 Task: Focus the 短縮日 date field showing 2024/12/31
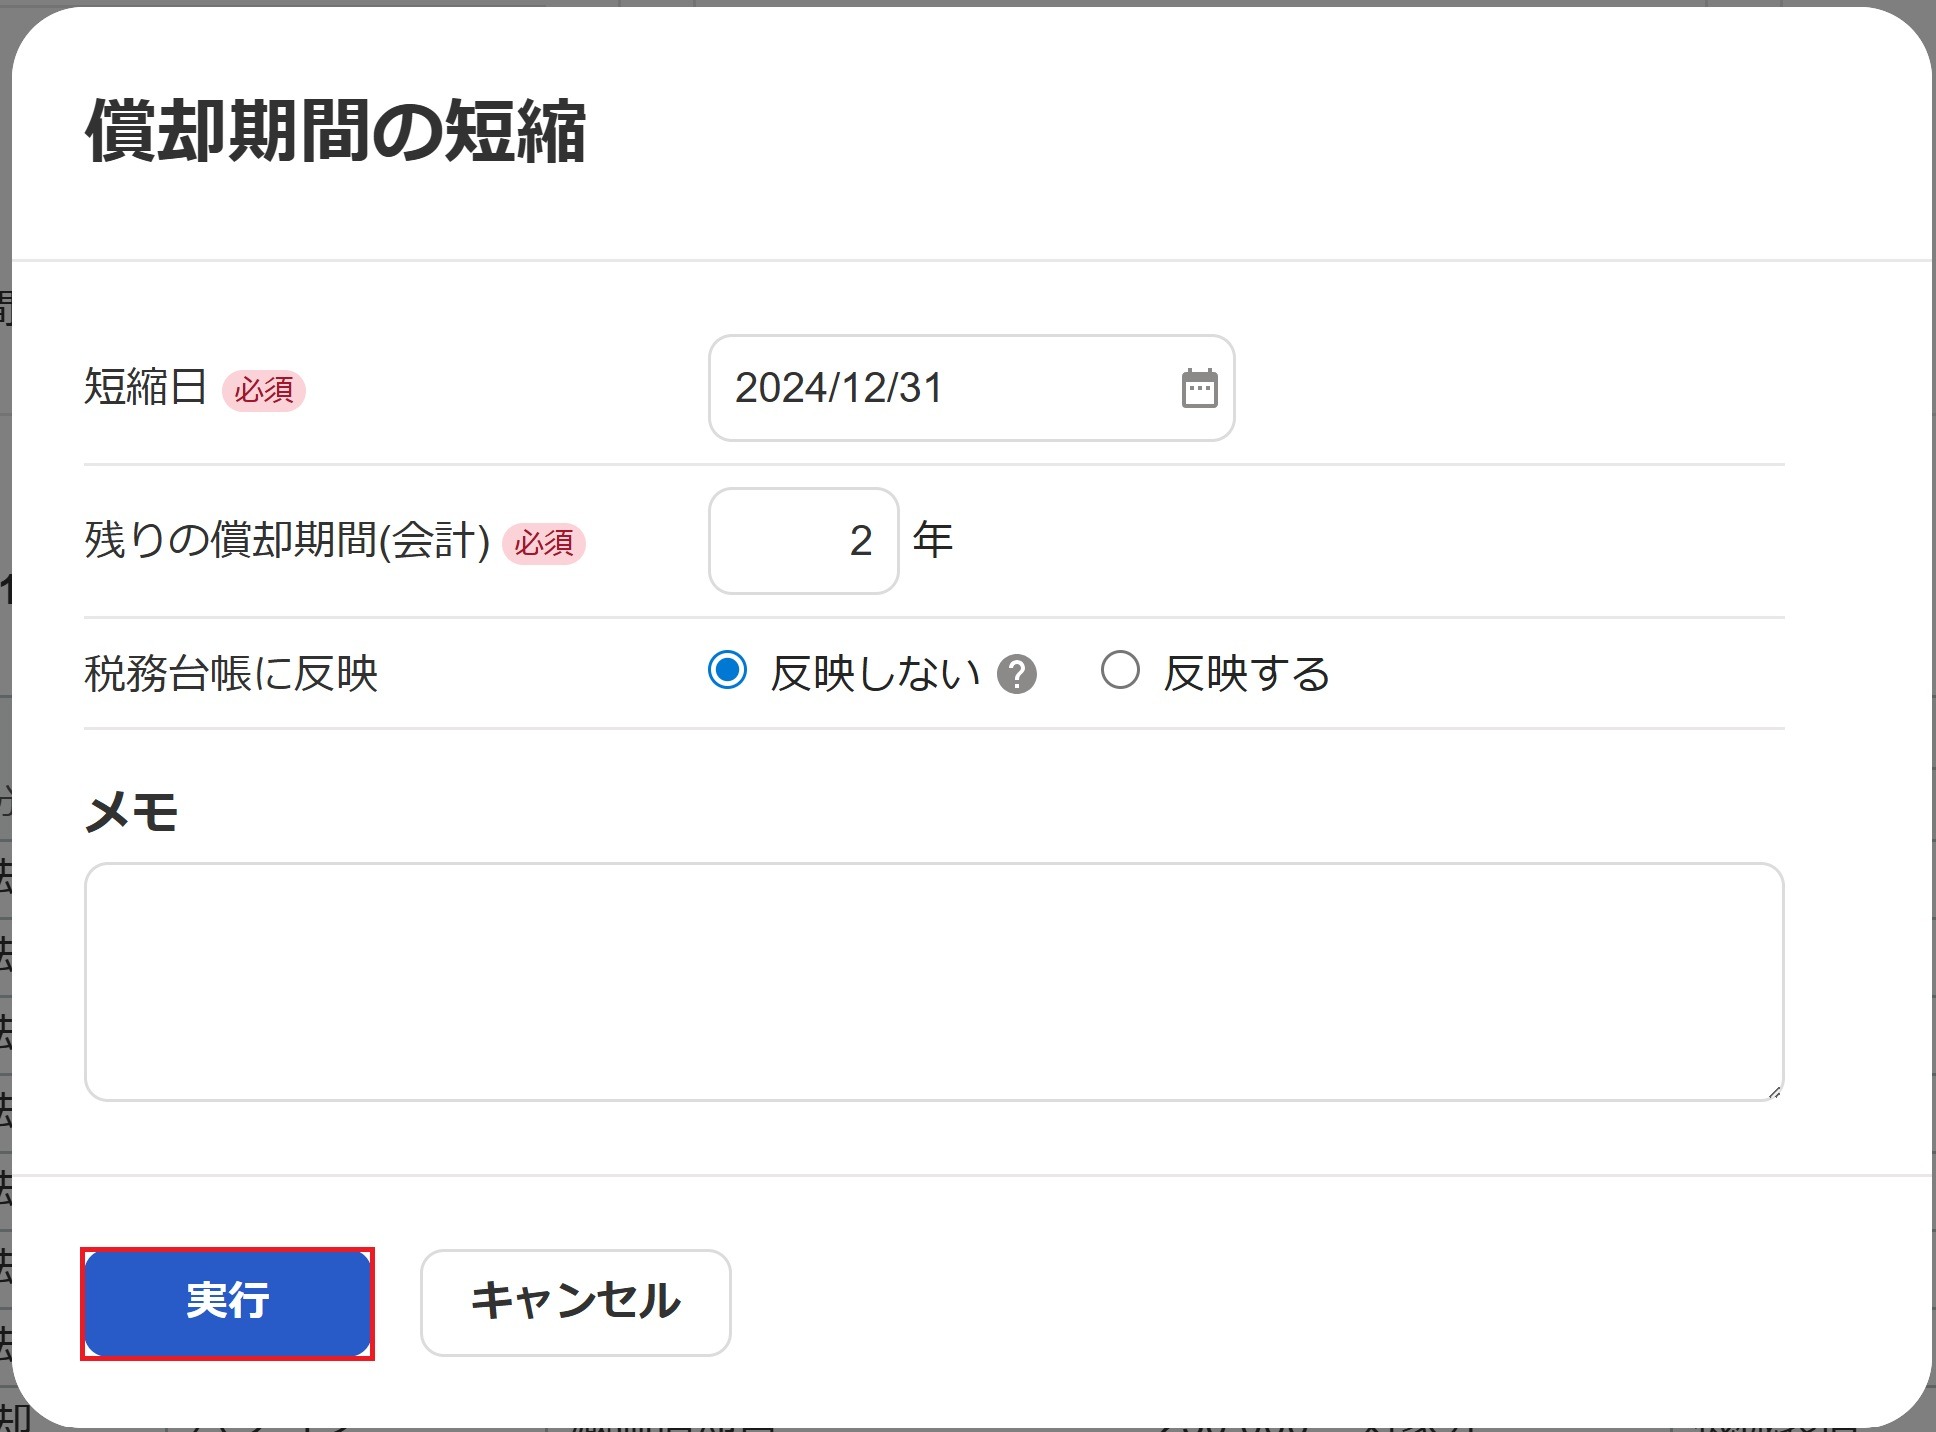click(971, 388)
